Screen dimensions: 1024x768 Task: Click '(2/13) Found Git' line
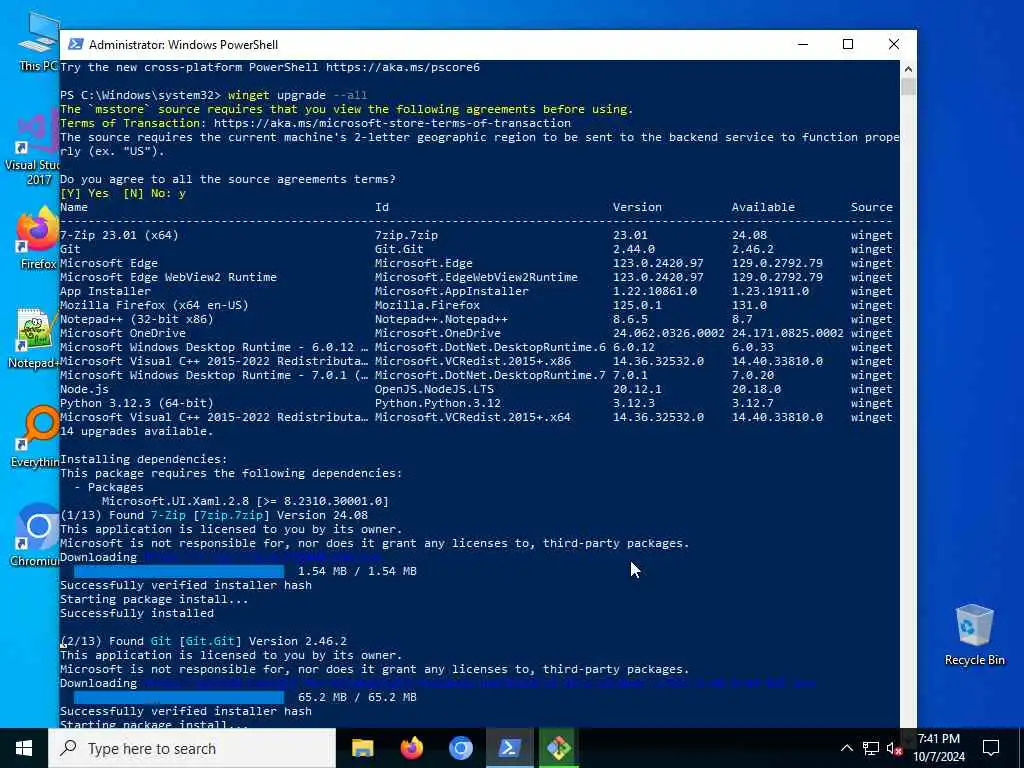[x=203, y=641]
